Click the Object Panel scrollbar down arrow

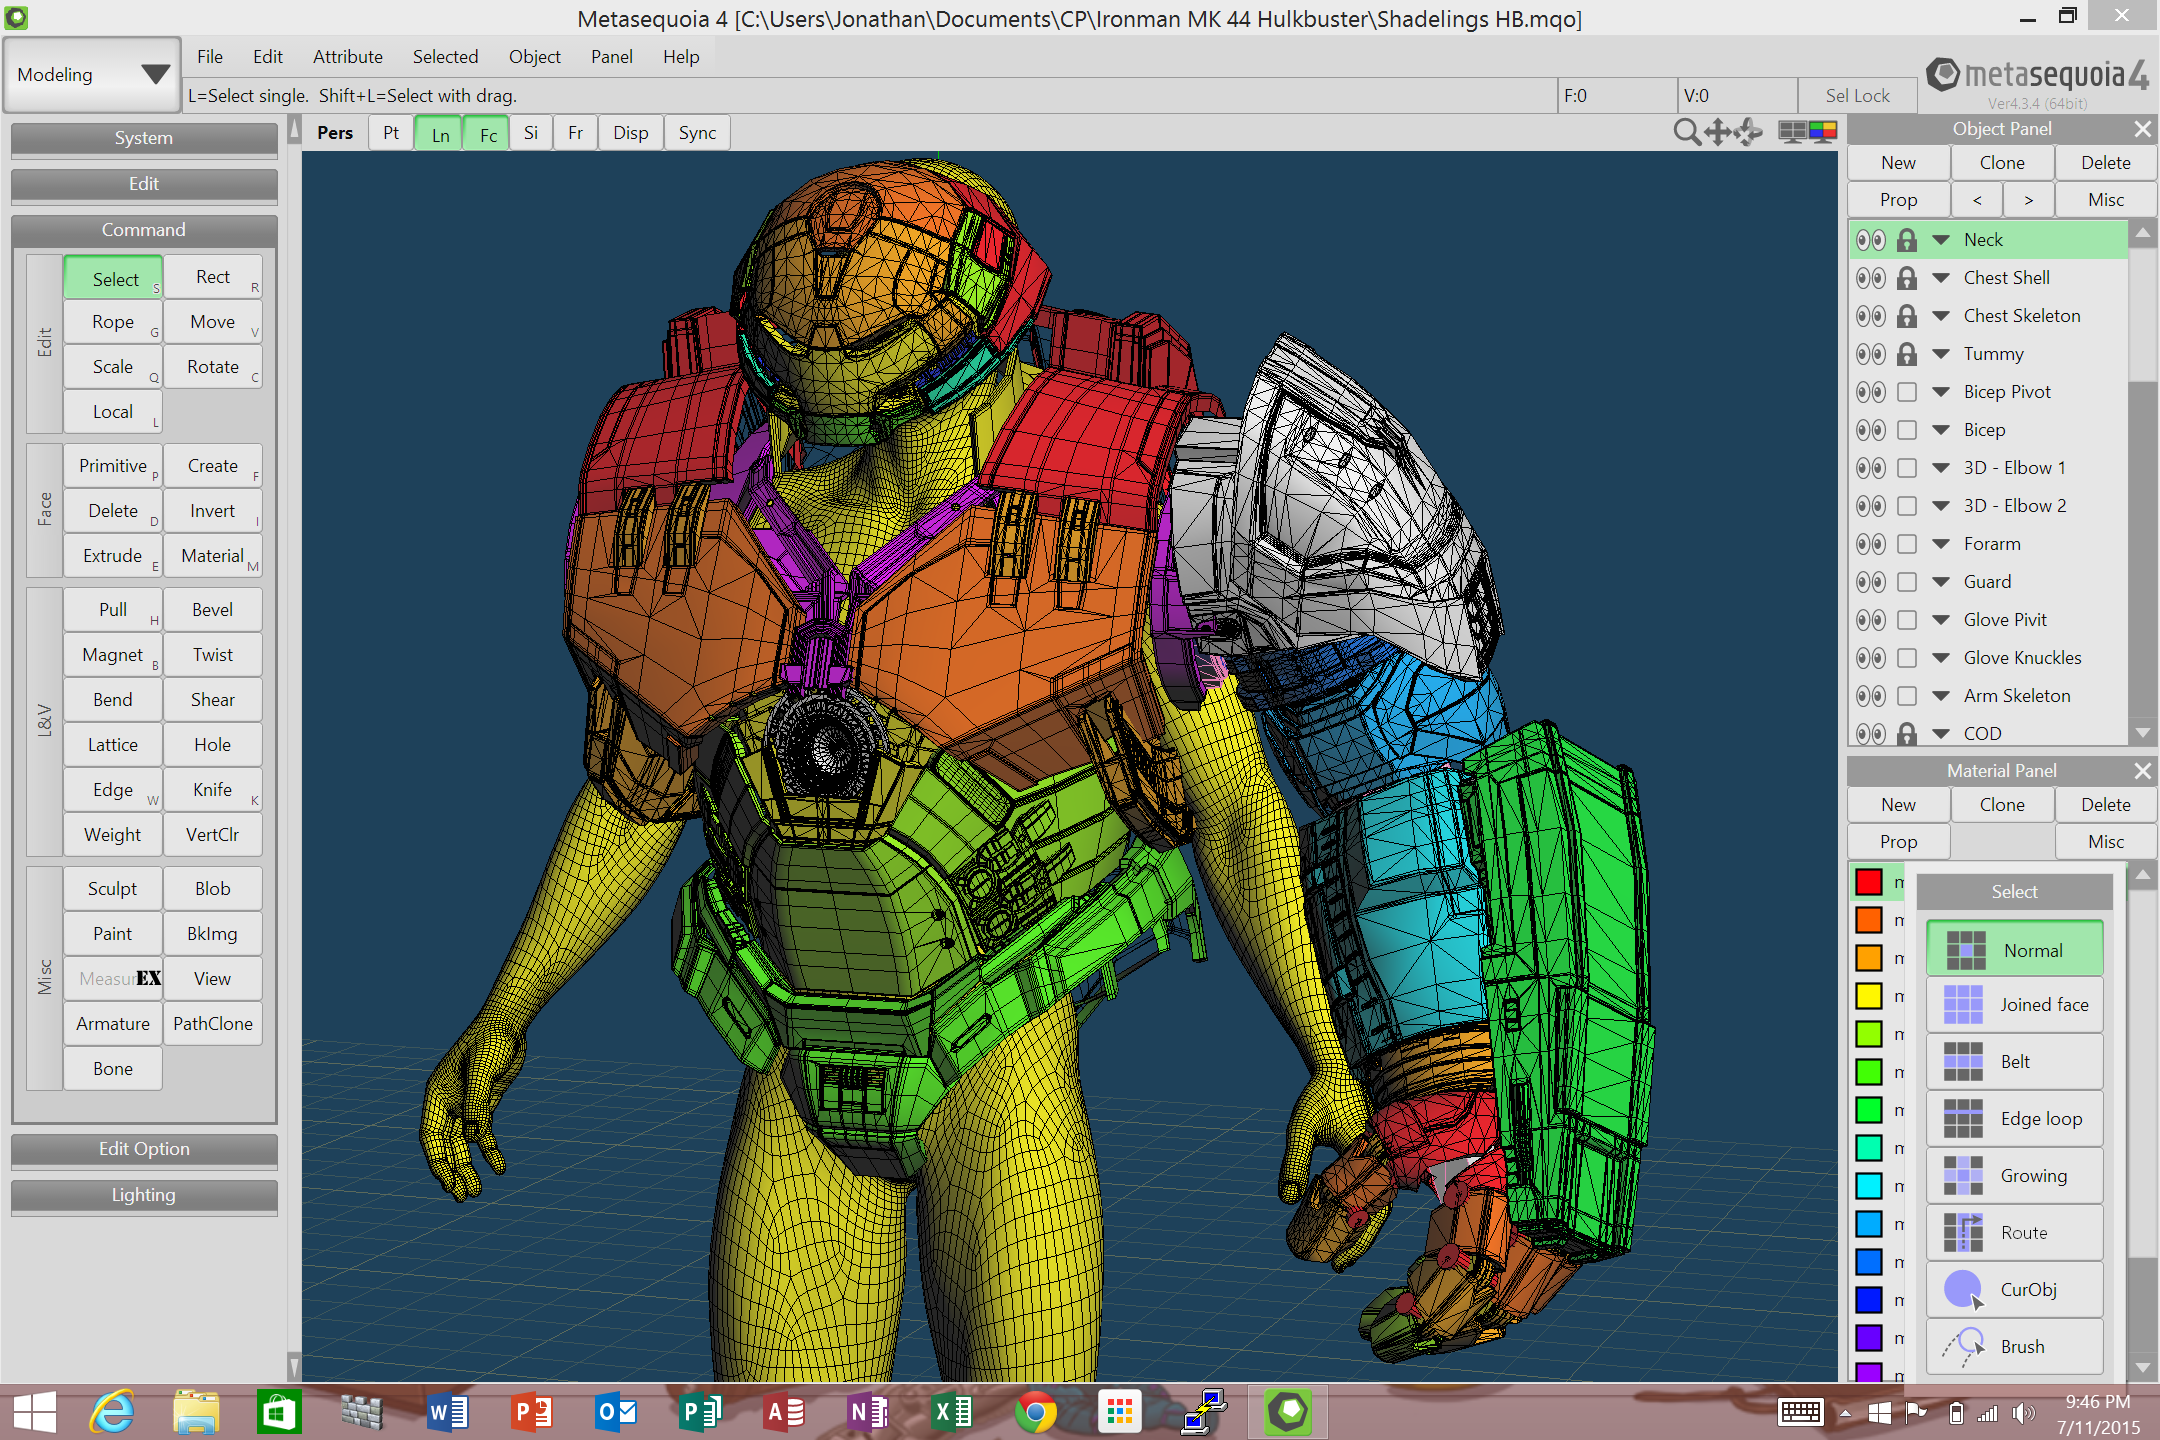tap(2142, 733)
